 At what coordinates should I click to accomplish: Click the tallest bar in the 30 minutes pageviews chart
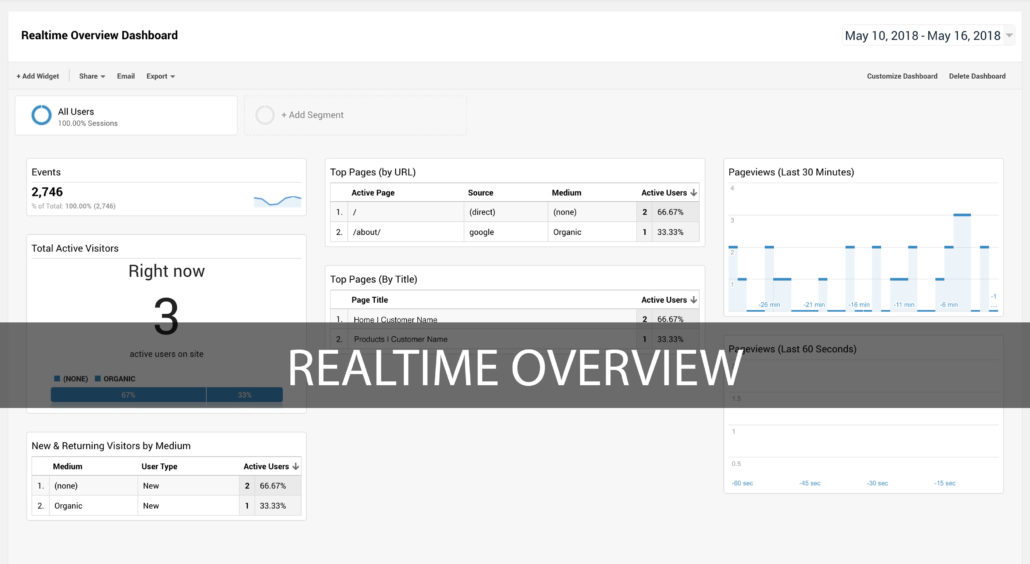(962, 262)
